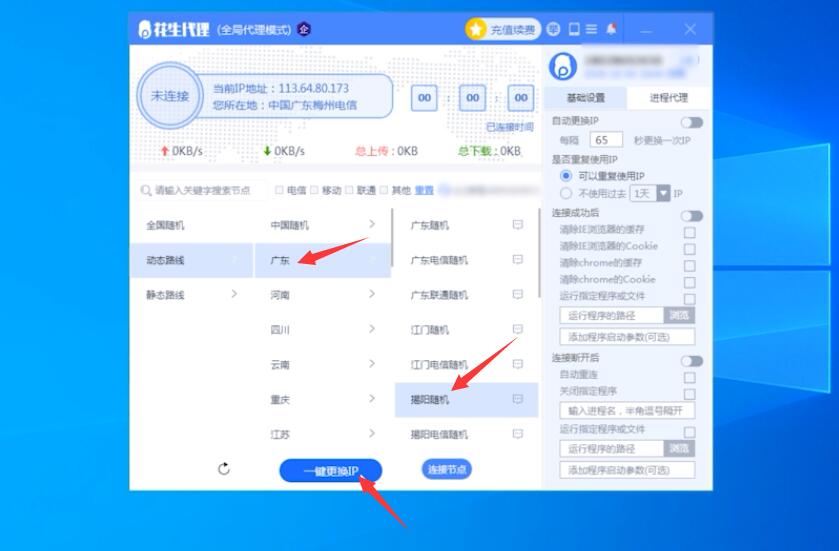Check the 清除IE浏览器的缓存 checkbox
This screenshot has height=551, width=839.
coord(689,232)
